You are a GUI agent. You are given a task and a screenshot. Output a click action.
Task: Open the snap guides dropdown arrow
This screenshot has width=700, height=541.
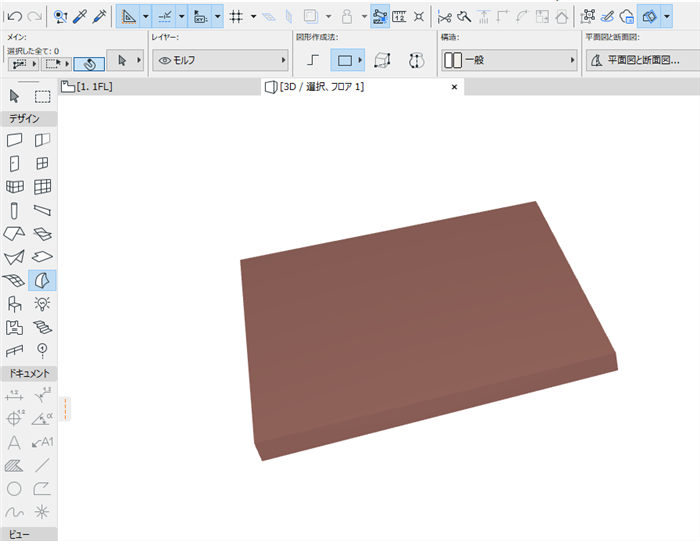(x=181, y=17)
